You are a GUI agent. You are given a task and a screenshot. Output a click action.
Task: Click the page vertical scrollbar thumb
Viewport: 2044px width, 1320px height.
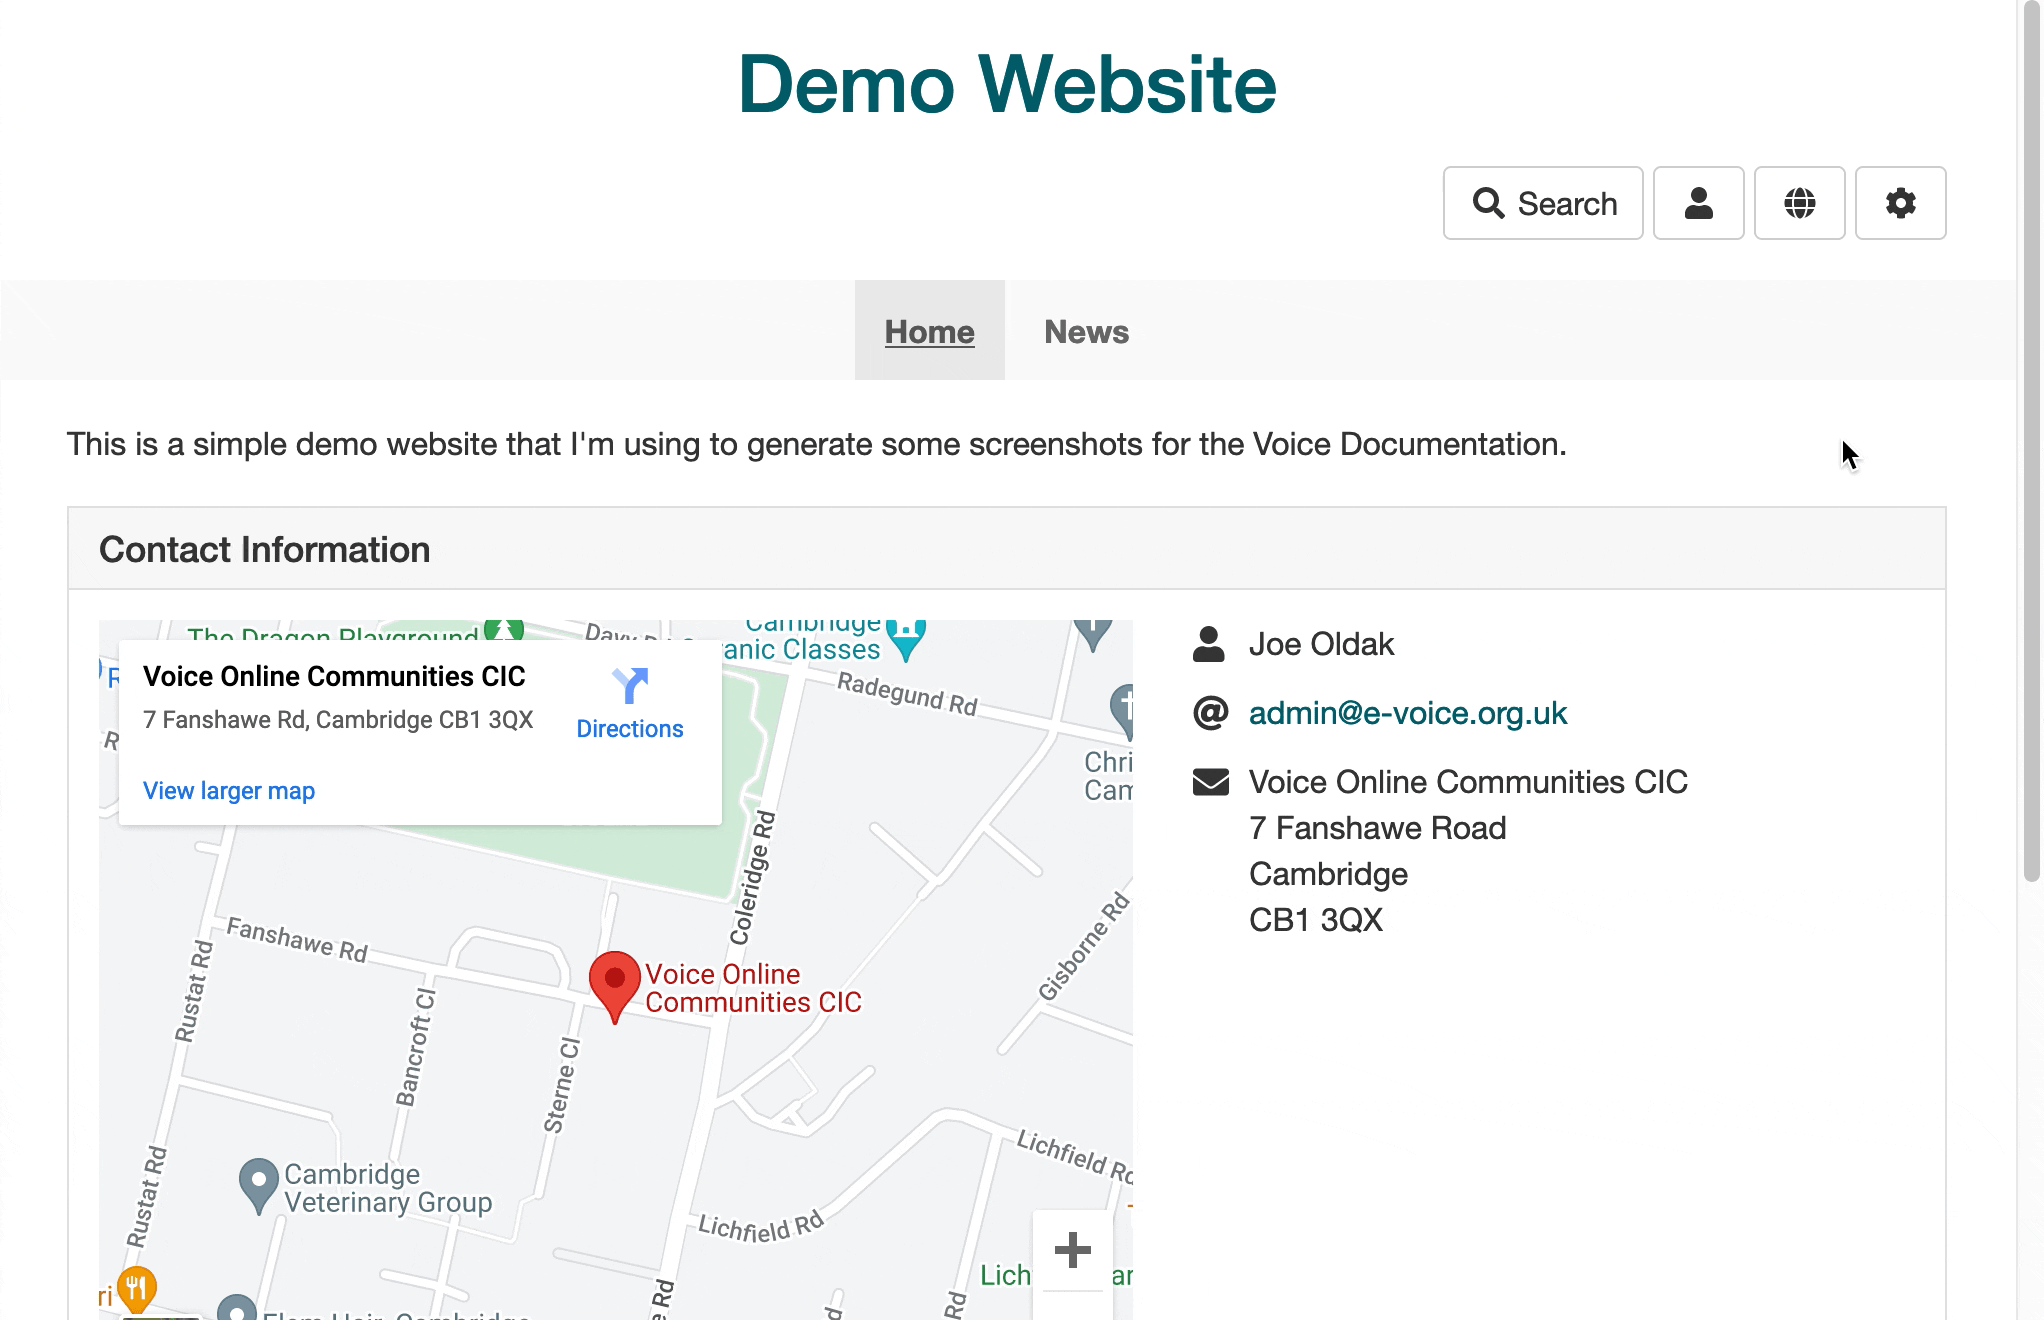click(2030, 440)
